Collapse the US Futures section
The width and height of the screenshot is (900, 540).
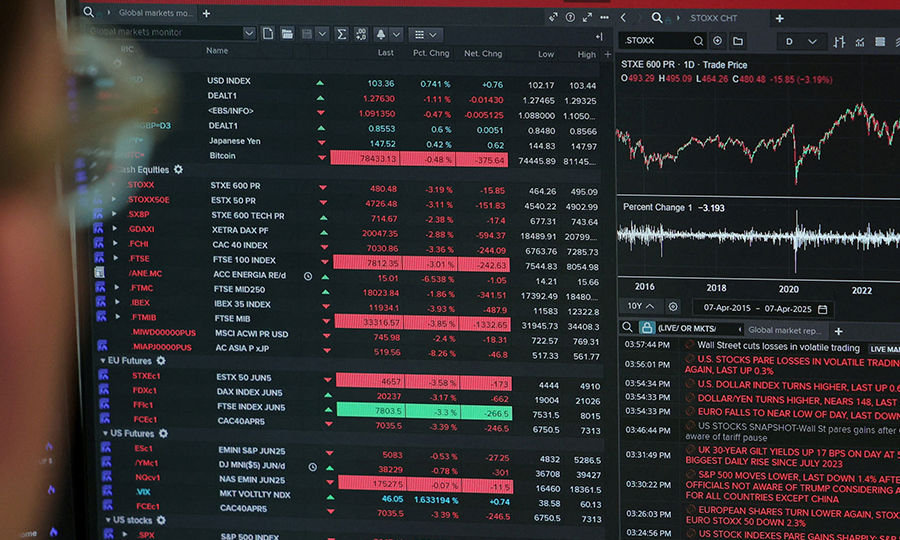pos(105,433)
